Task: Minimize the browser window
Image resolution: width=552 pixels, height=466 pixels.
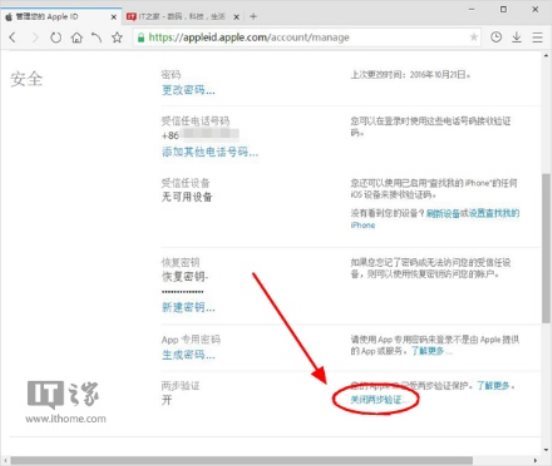Action: coord(472,9)
